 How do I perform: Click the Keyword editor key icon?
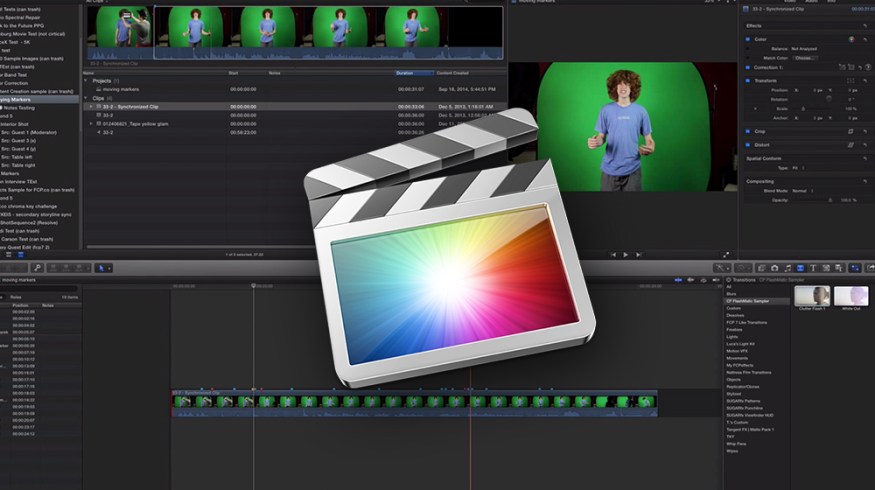point(37,268)
